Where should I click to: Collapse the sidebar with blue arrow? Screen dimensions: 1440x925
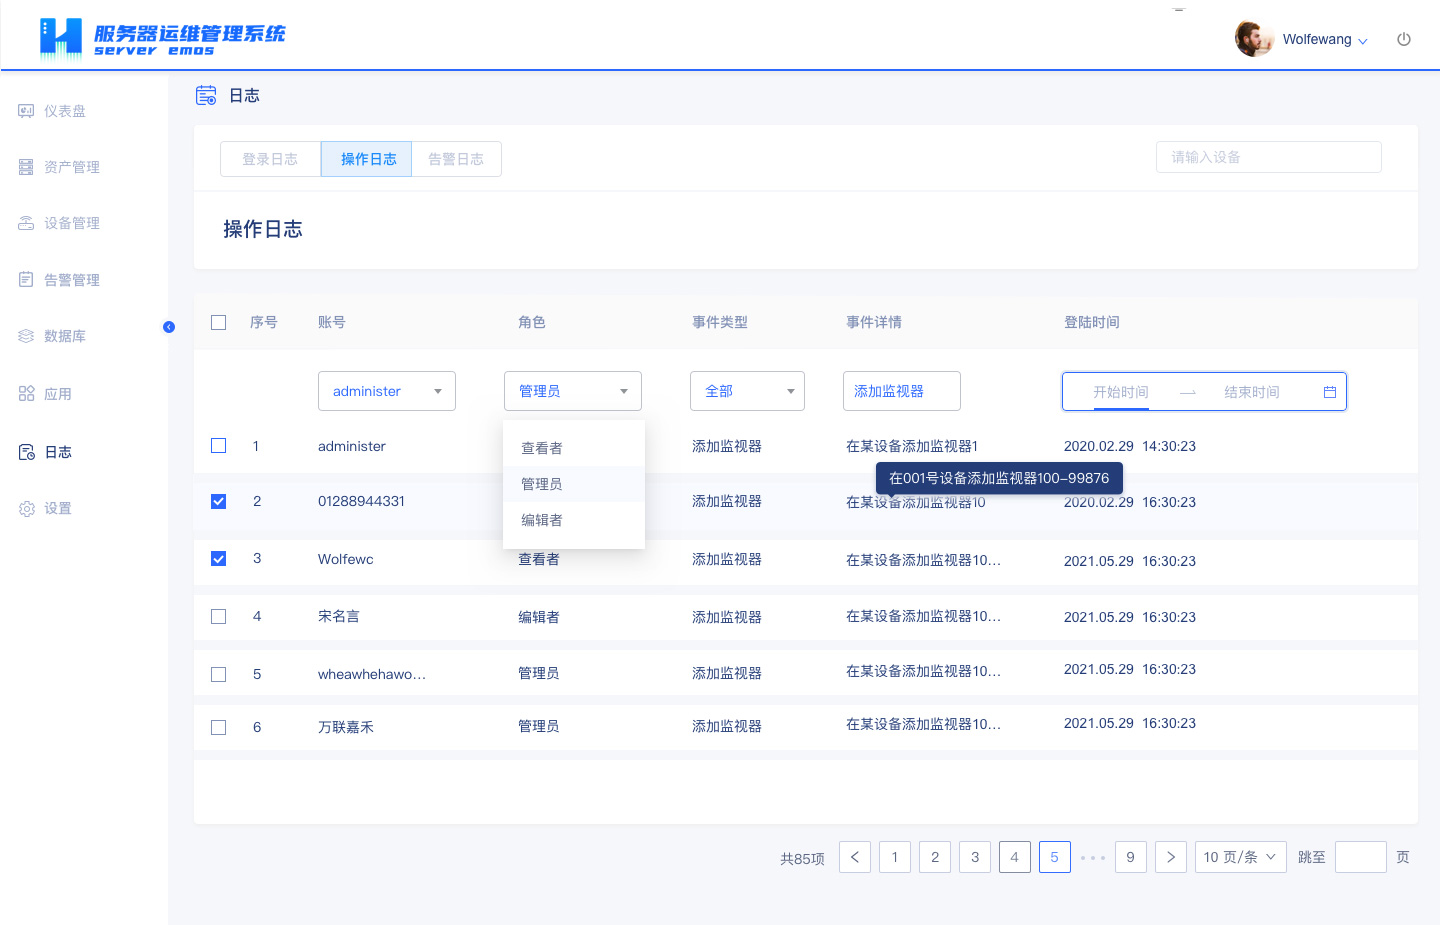pos(169,327)
